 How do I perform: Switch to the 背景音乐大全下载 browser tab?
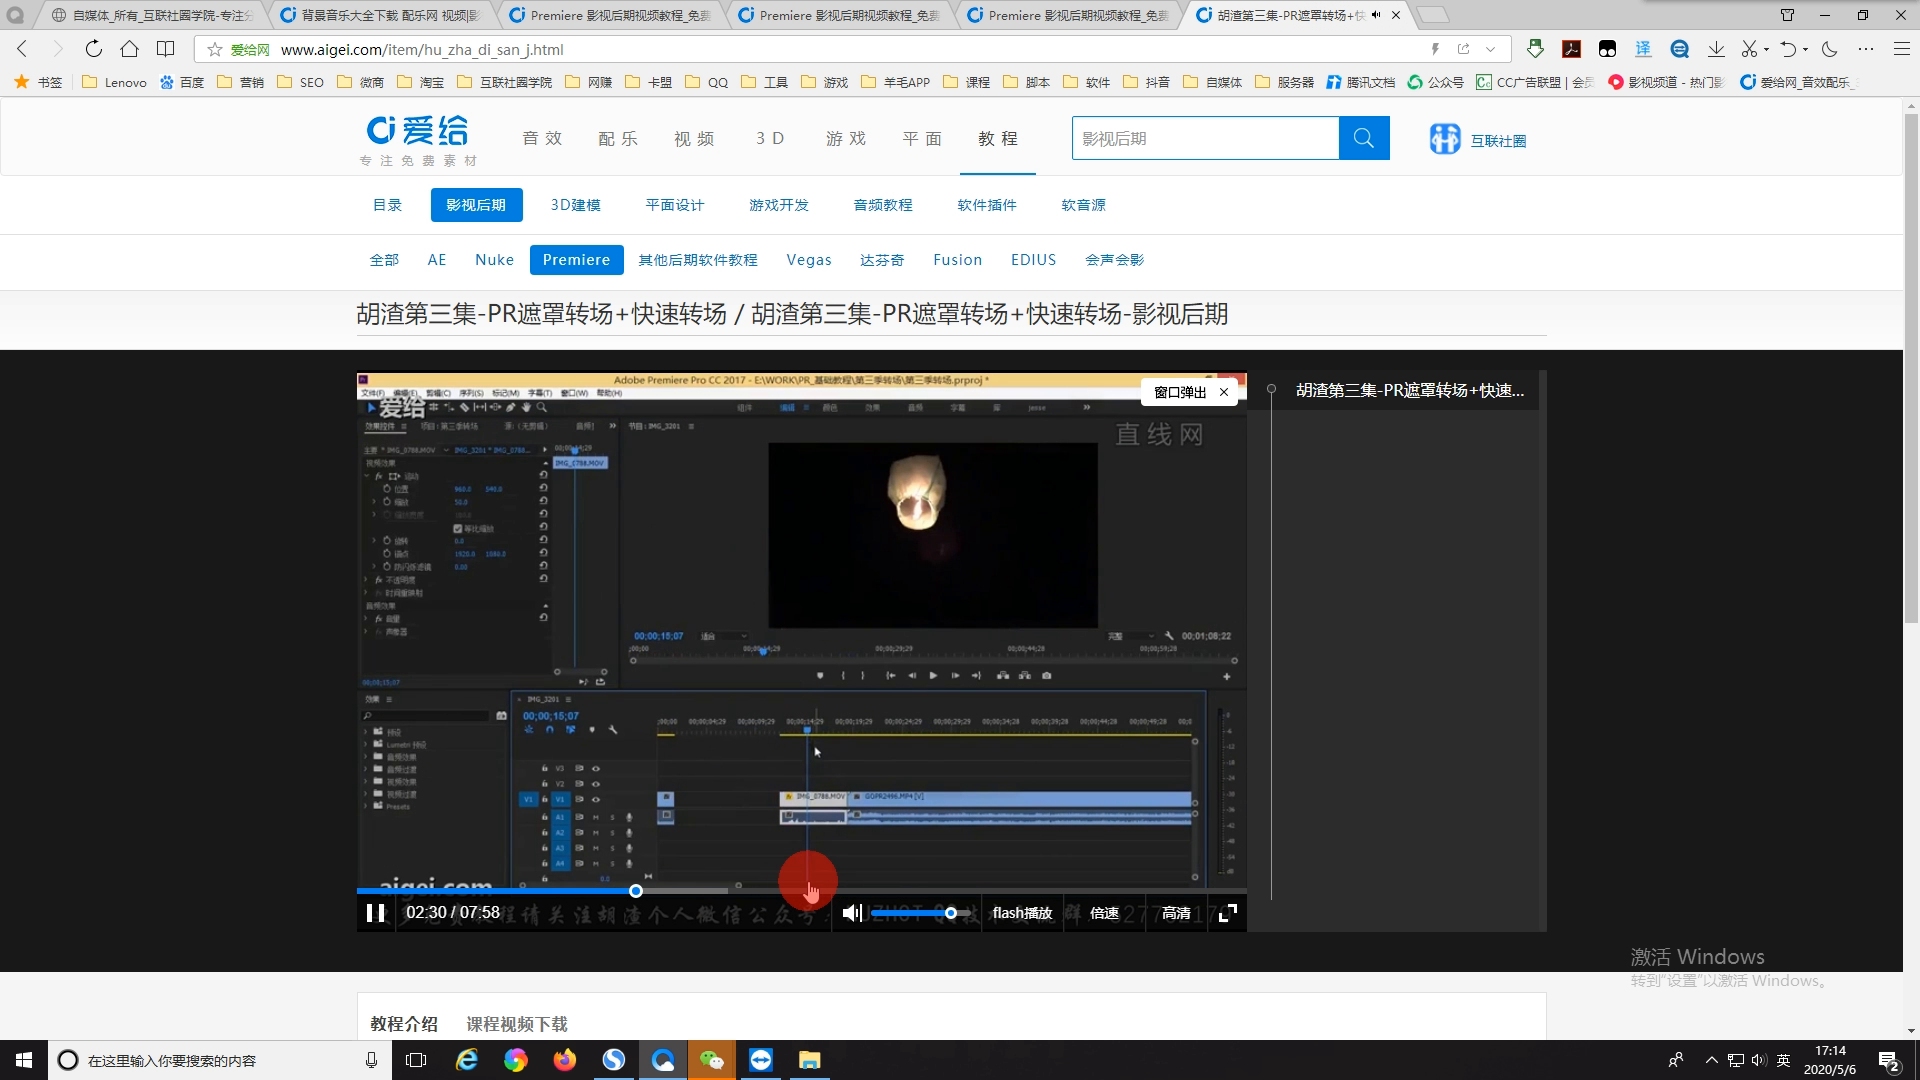point(381,15)
